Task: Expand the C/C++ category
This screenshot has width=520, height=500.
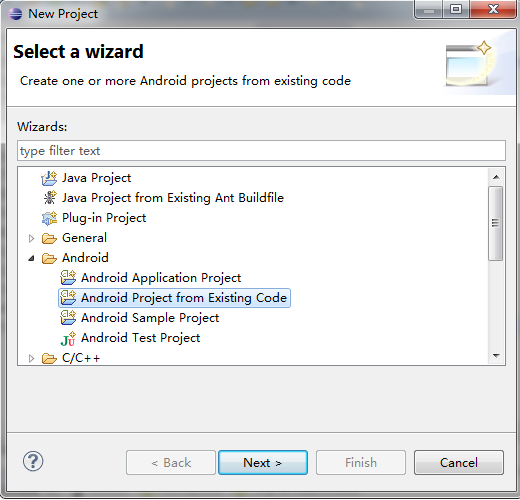Action: 31,358
